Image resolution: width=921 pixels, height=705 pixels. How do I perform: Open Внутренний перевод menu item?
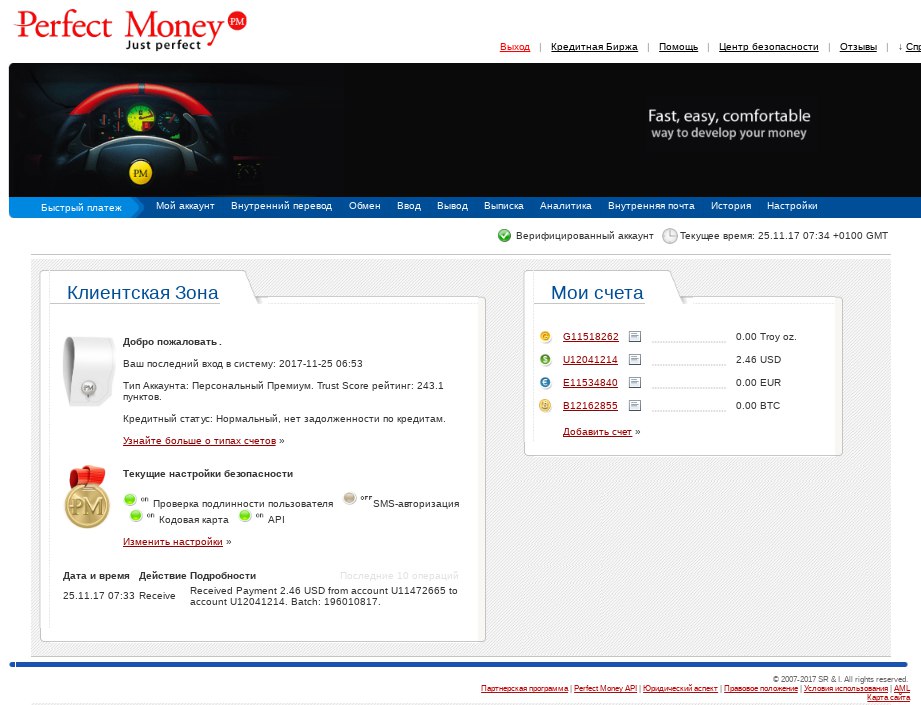tap(281, 206)
